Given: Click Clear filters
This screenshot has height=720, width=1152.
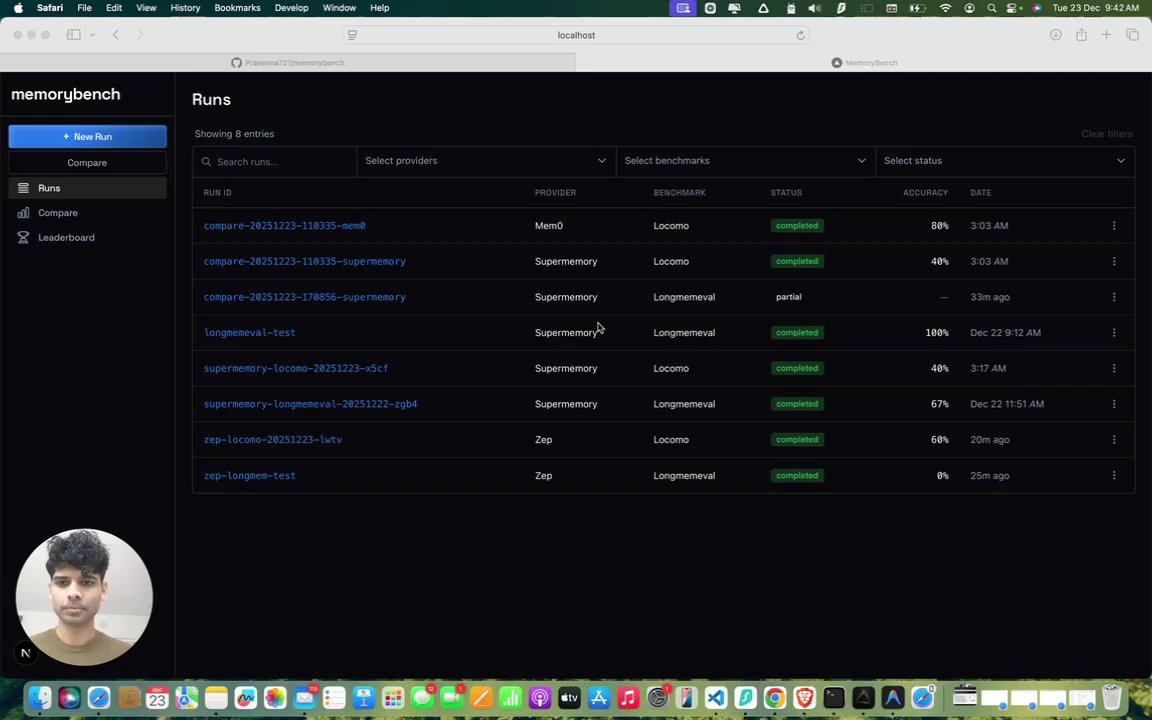Looking at the screenshot, I should pos(1106,134).
